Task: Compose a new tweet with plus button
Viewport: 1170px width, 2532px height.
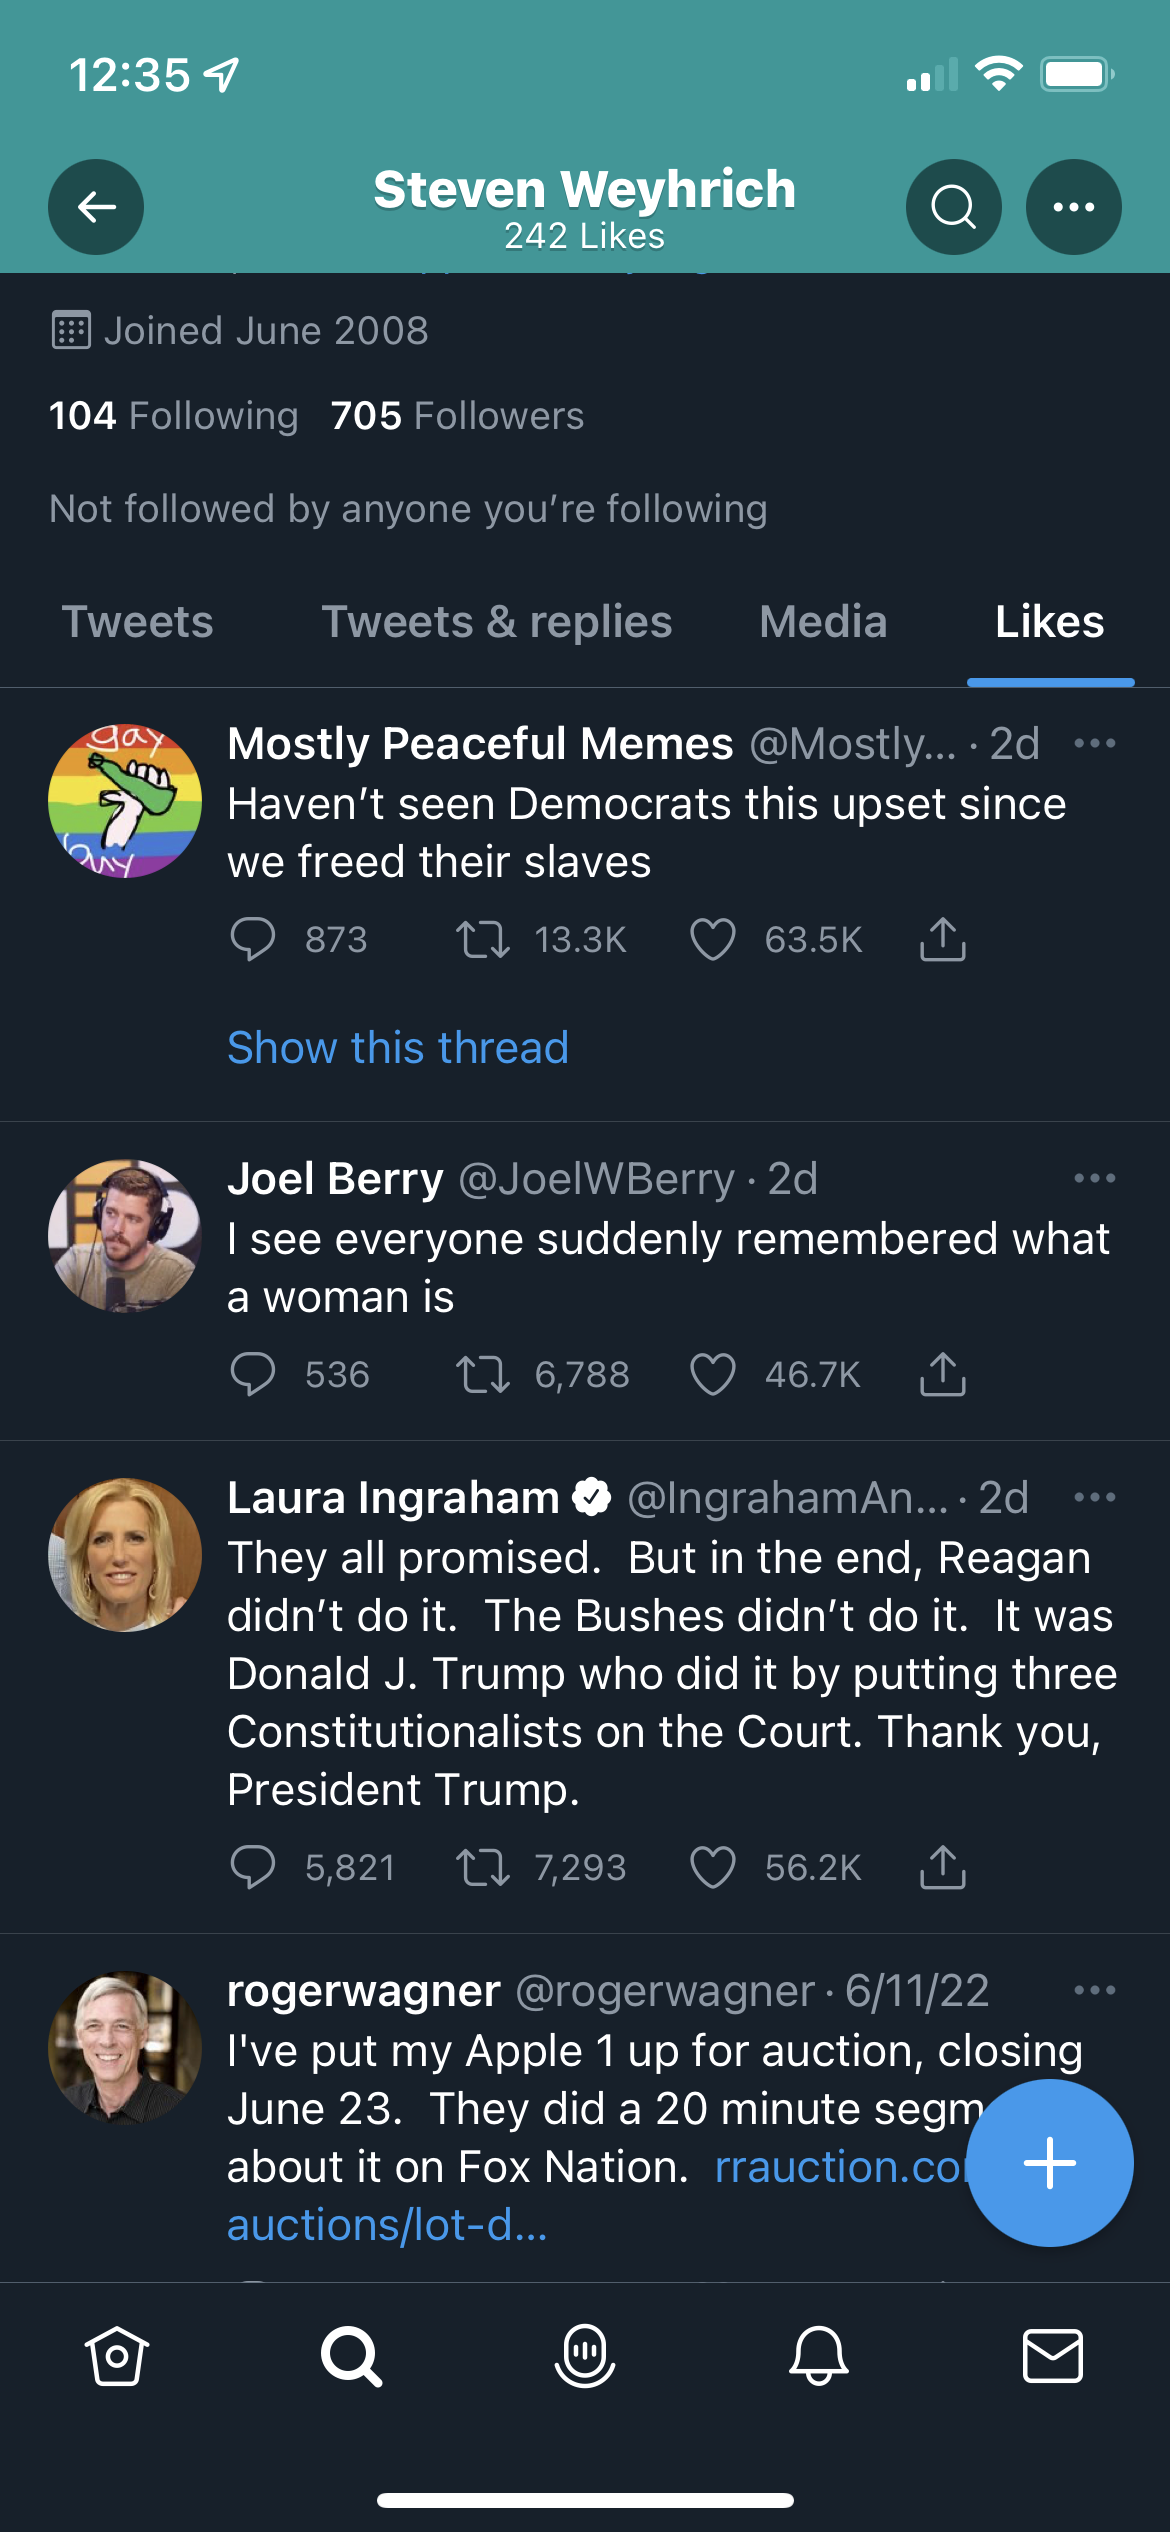Action: click(x=1050, y=2163)
